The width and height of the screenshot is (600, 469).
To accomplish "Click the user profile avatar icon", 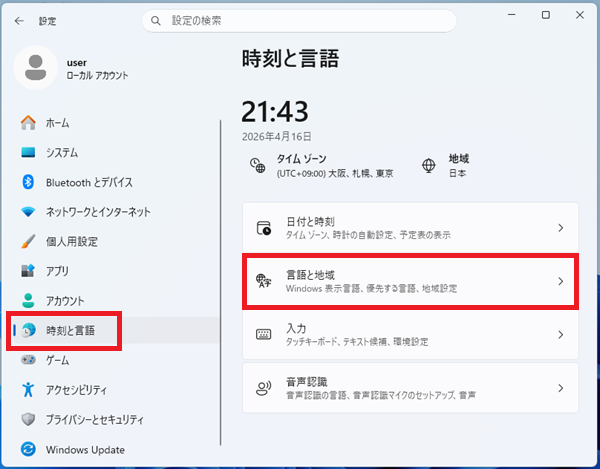I will (37, 68).
